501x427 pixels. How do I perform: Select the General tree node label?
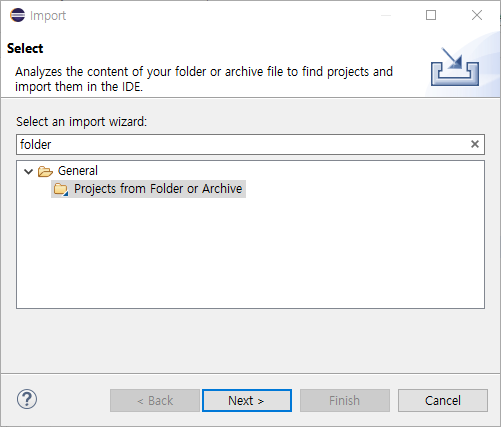[x=78, y=171]
